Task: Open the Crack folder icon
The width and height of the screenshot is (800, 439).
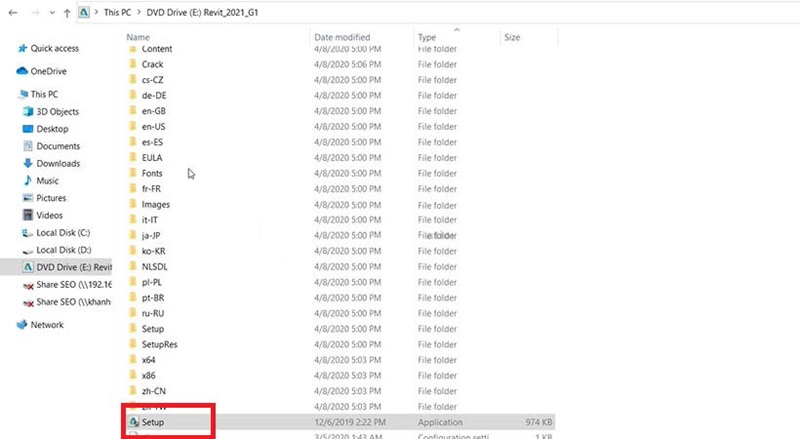Action: [x=132, y=64]
